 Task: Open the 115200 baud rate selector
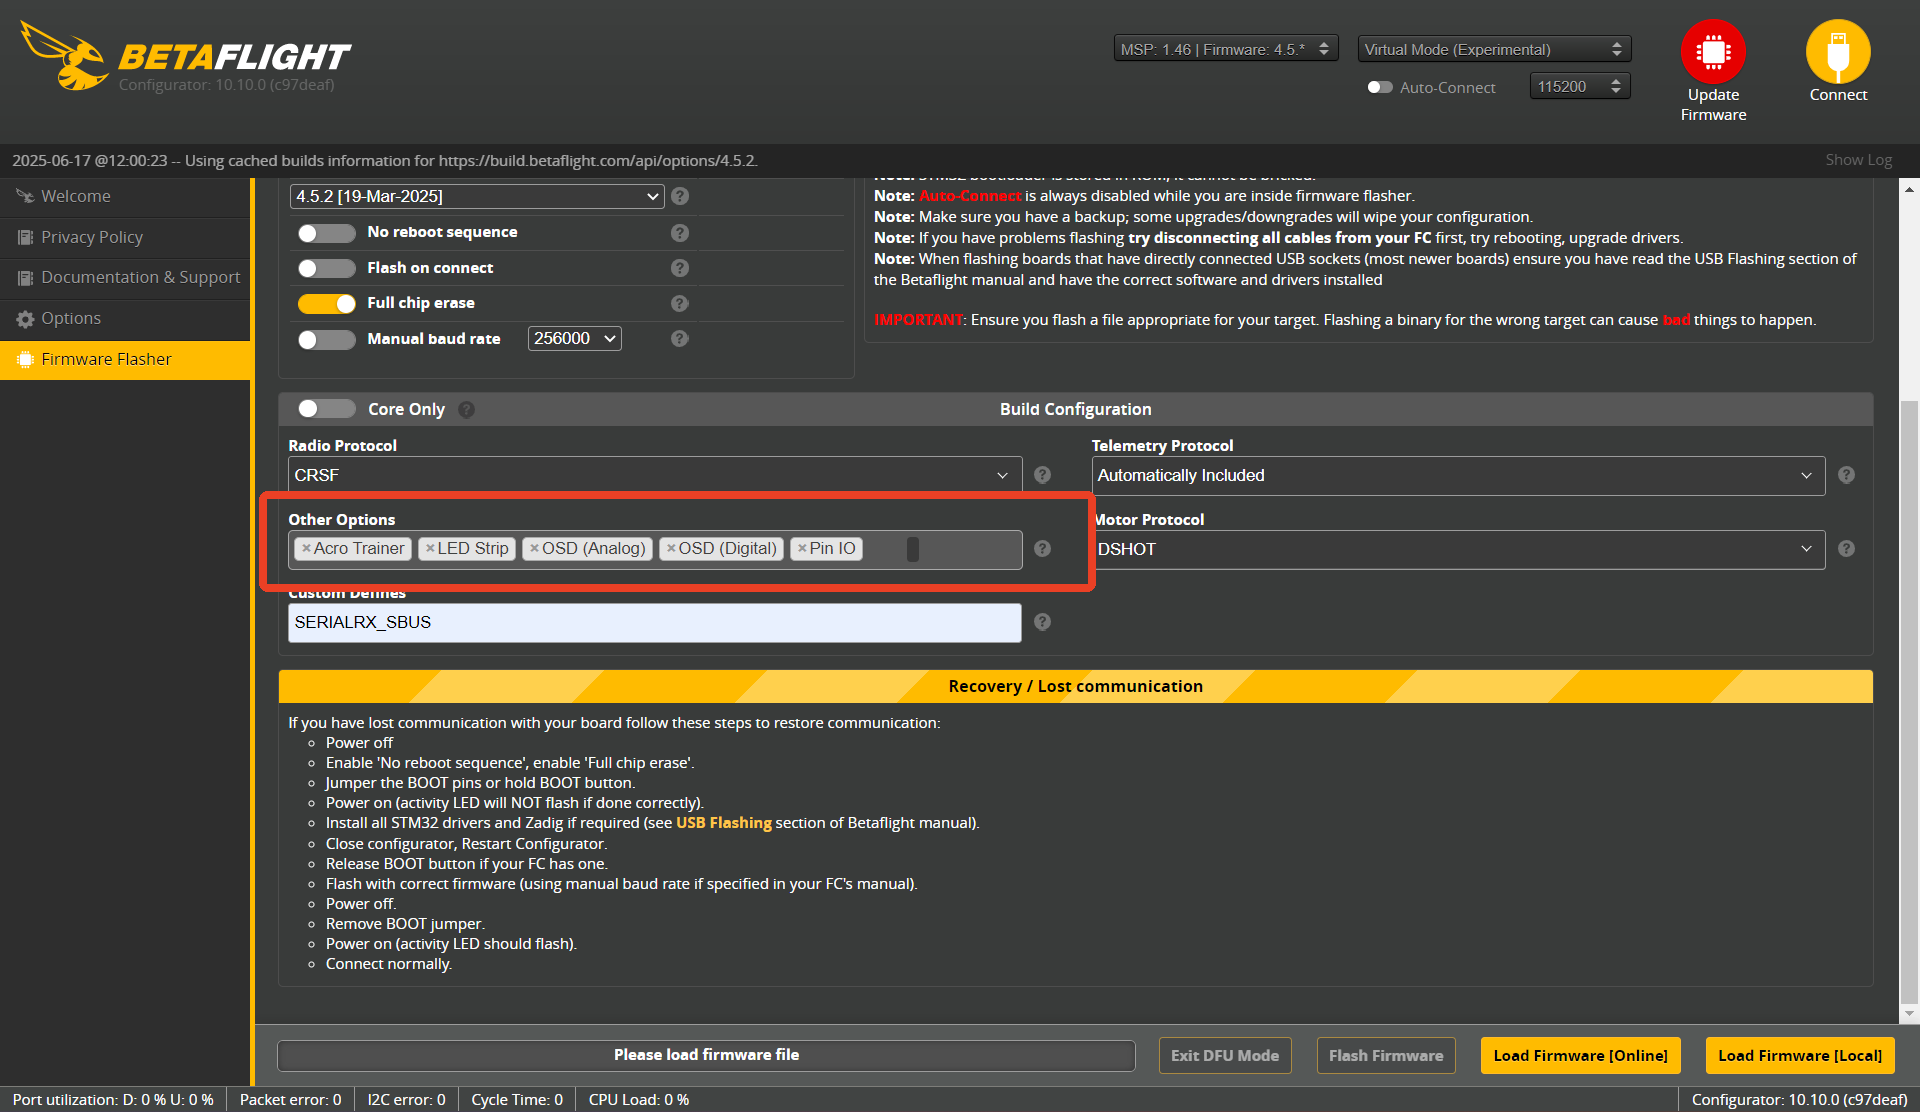(1580, 87)
